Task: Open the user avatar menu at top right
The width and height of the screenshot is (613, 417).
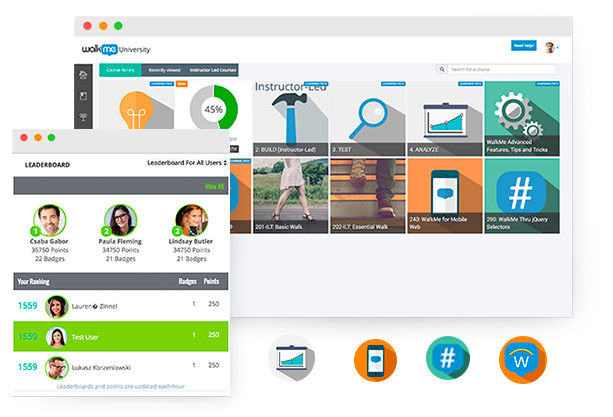Action: (x=550, y=48)
